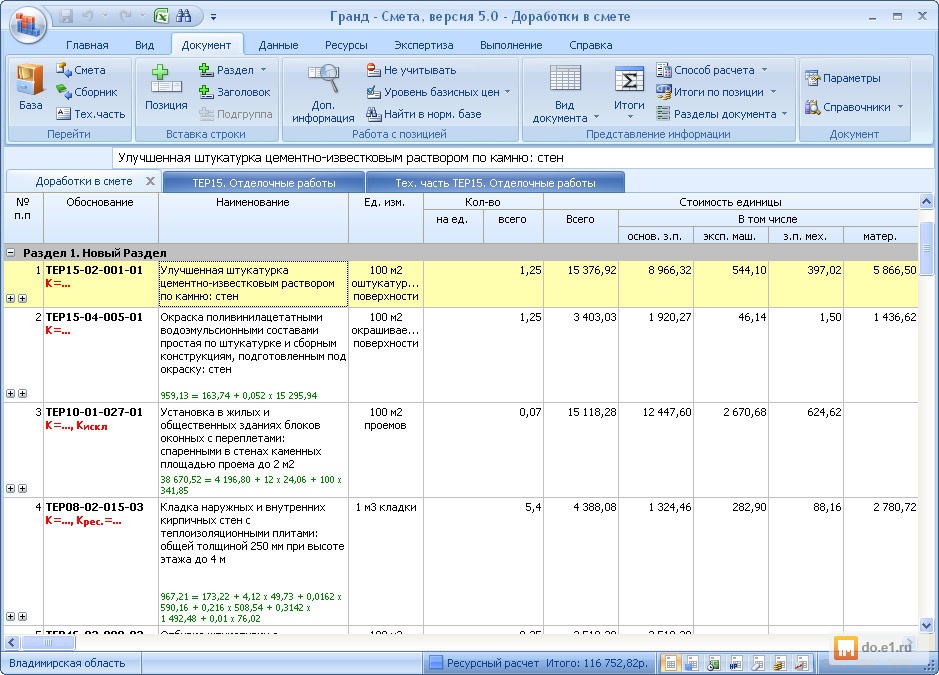939x675 pixels.
Task: Insert a Заголовок row
Action: click(235, 92)
